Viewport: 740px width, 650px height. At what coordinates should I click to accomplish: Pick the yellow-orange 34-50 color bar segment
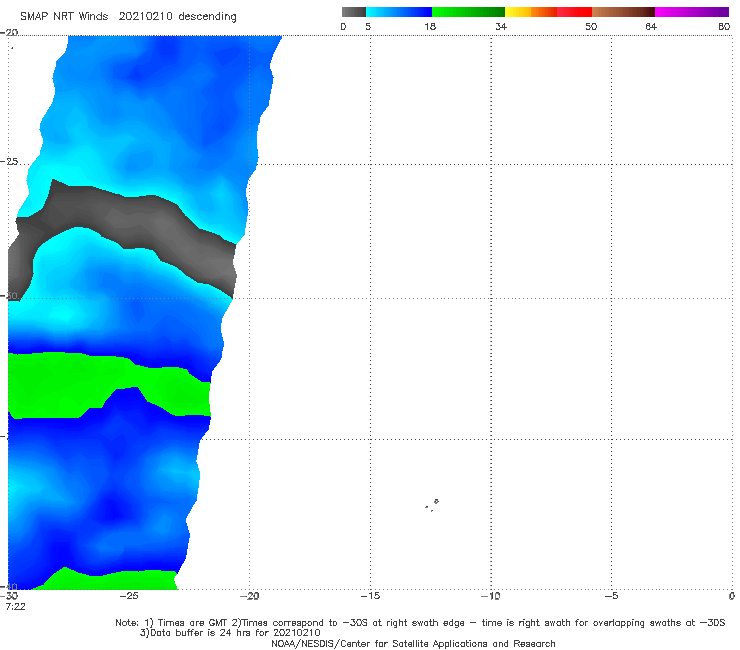click(548, 12)
